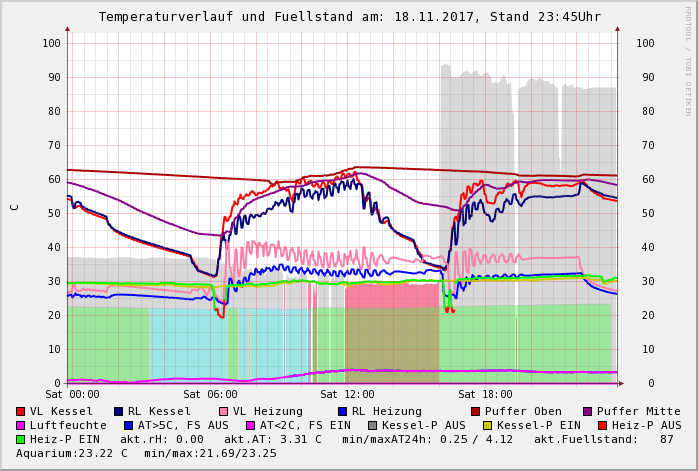Click the dark blue RL Kessel legend swatch
The width and height of the screenshot is (698, 471).
(x=119, y=411)
